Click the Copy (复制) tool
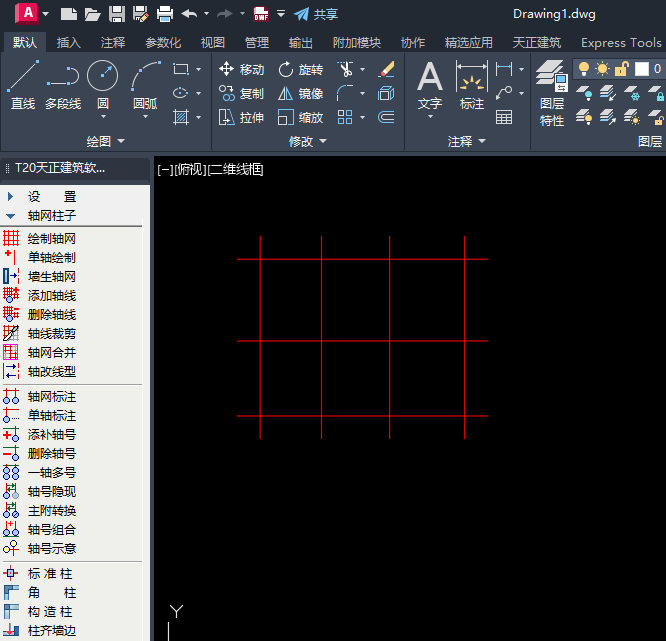Image resolution: width=666 pixels, height=641 pixels. coord(241,93)
